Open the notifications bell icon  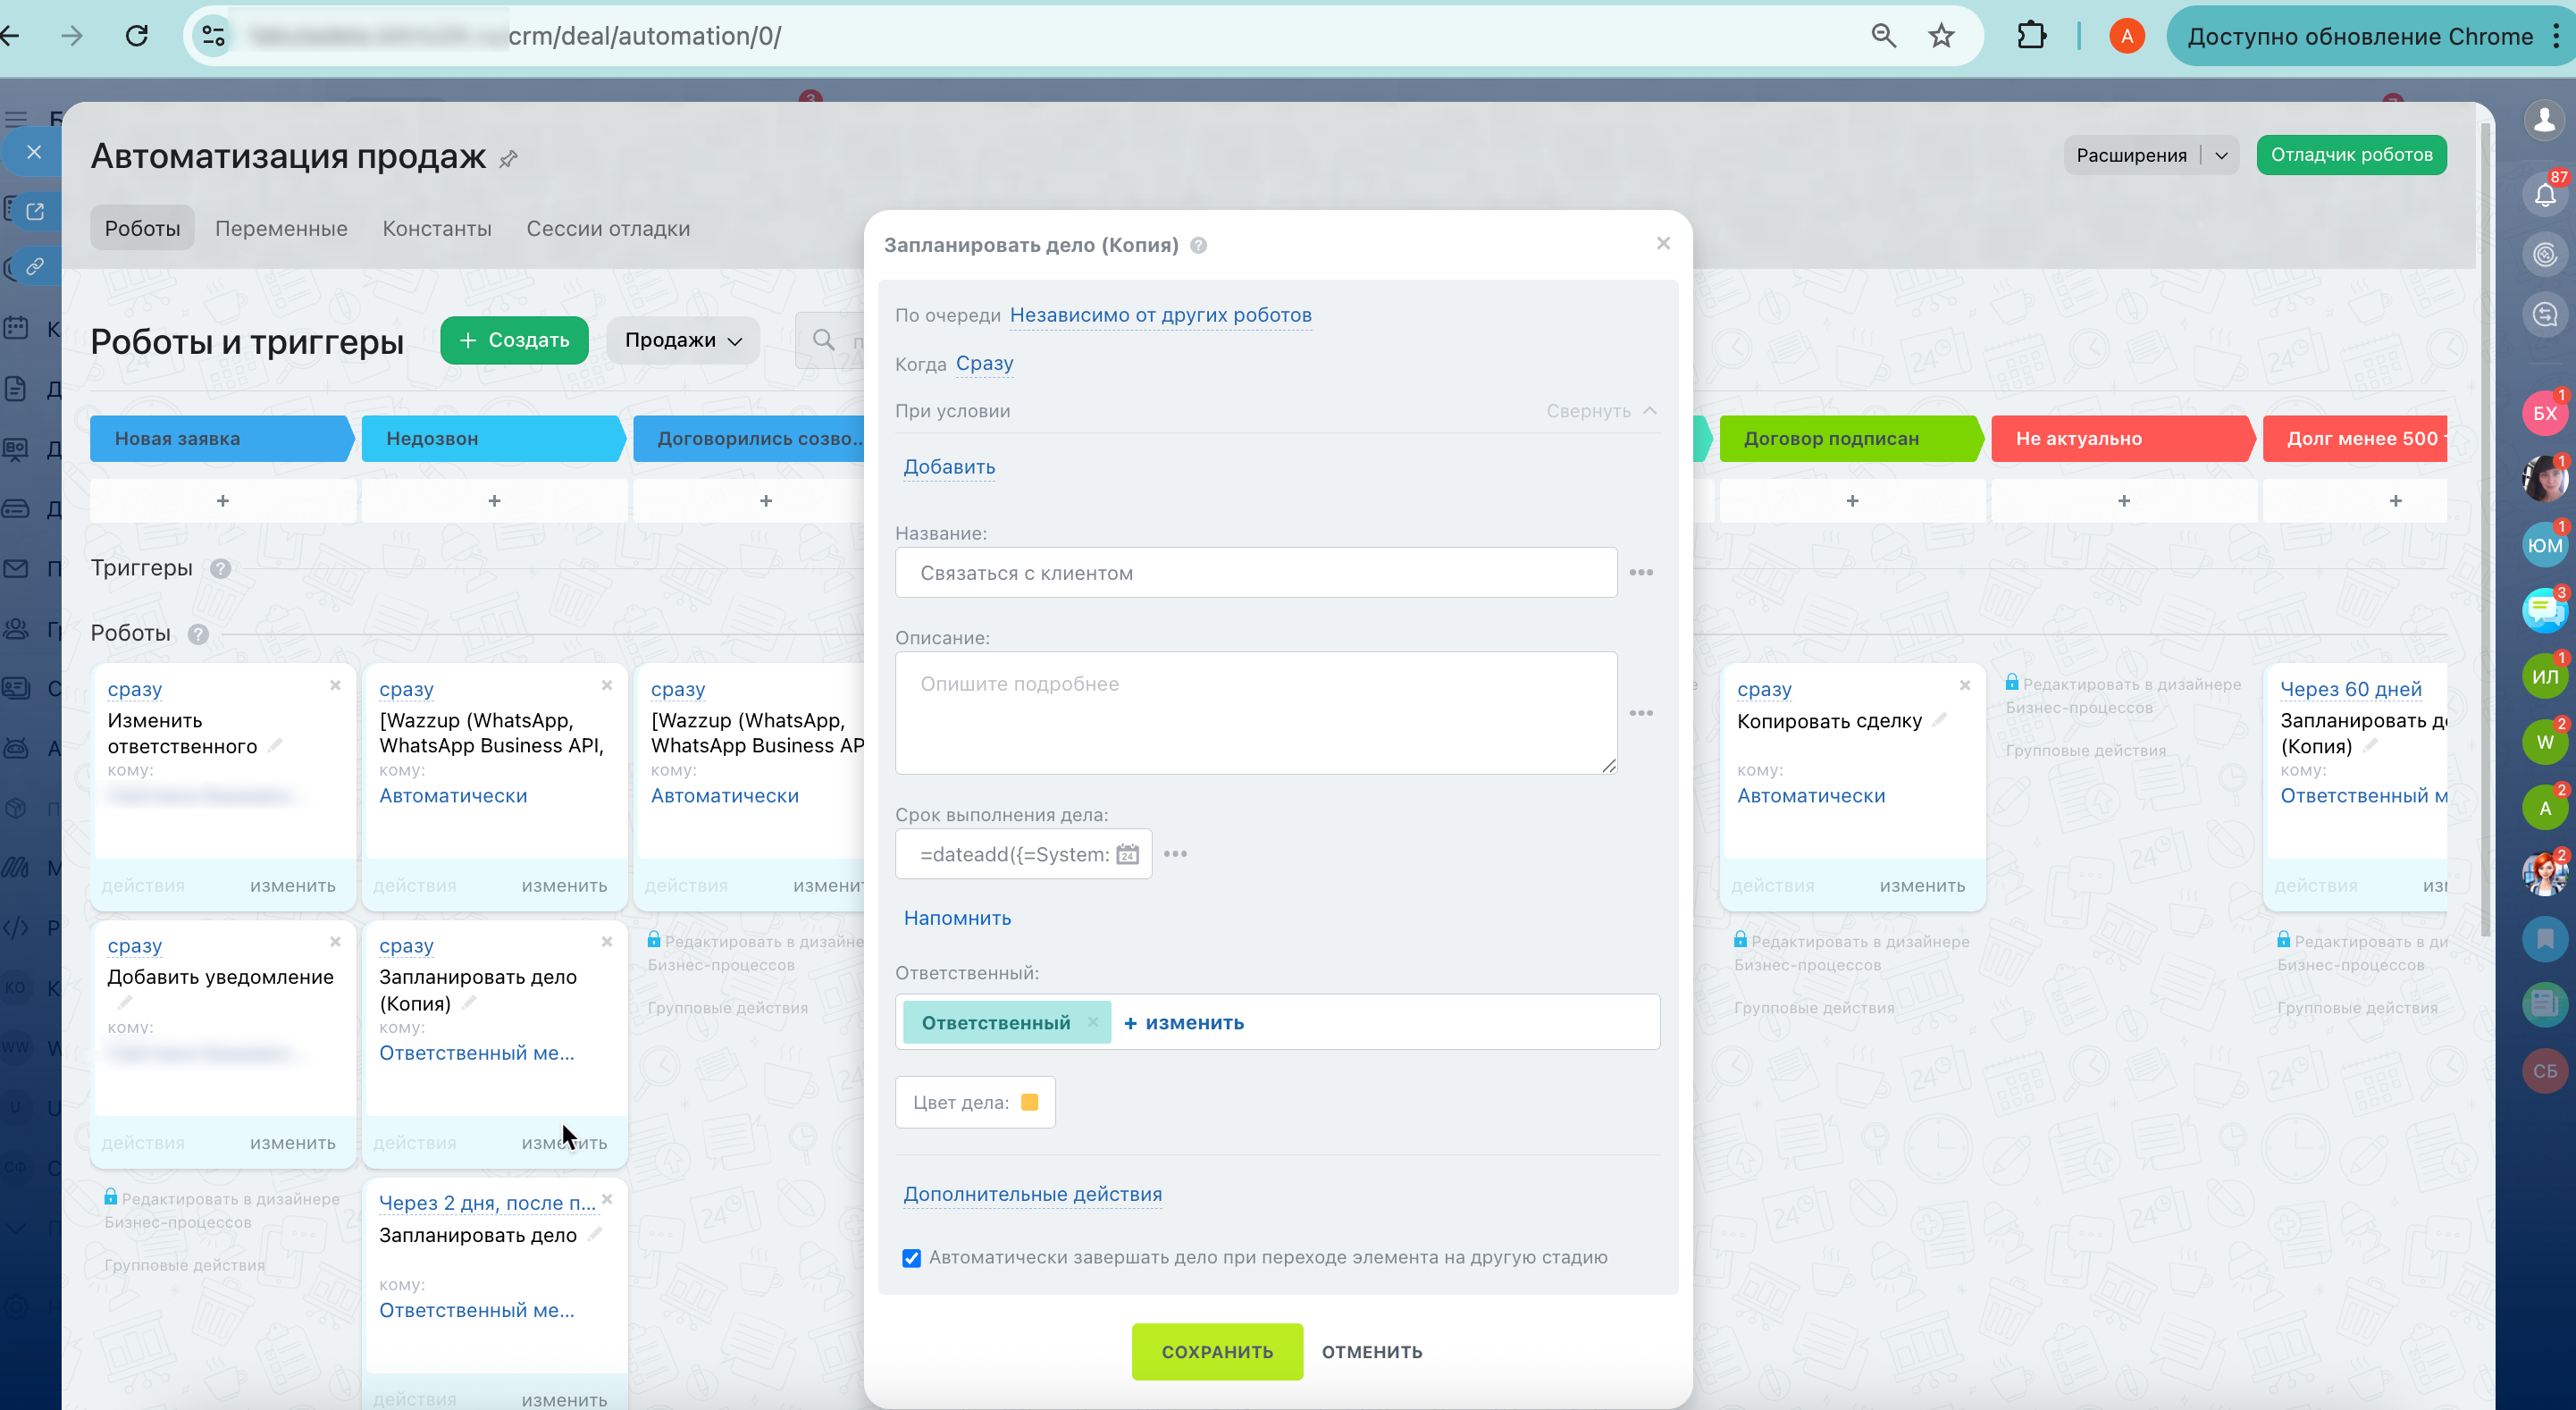2544,193
